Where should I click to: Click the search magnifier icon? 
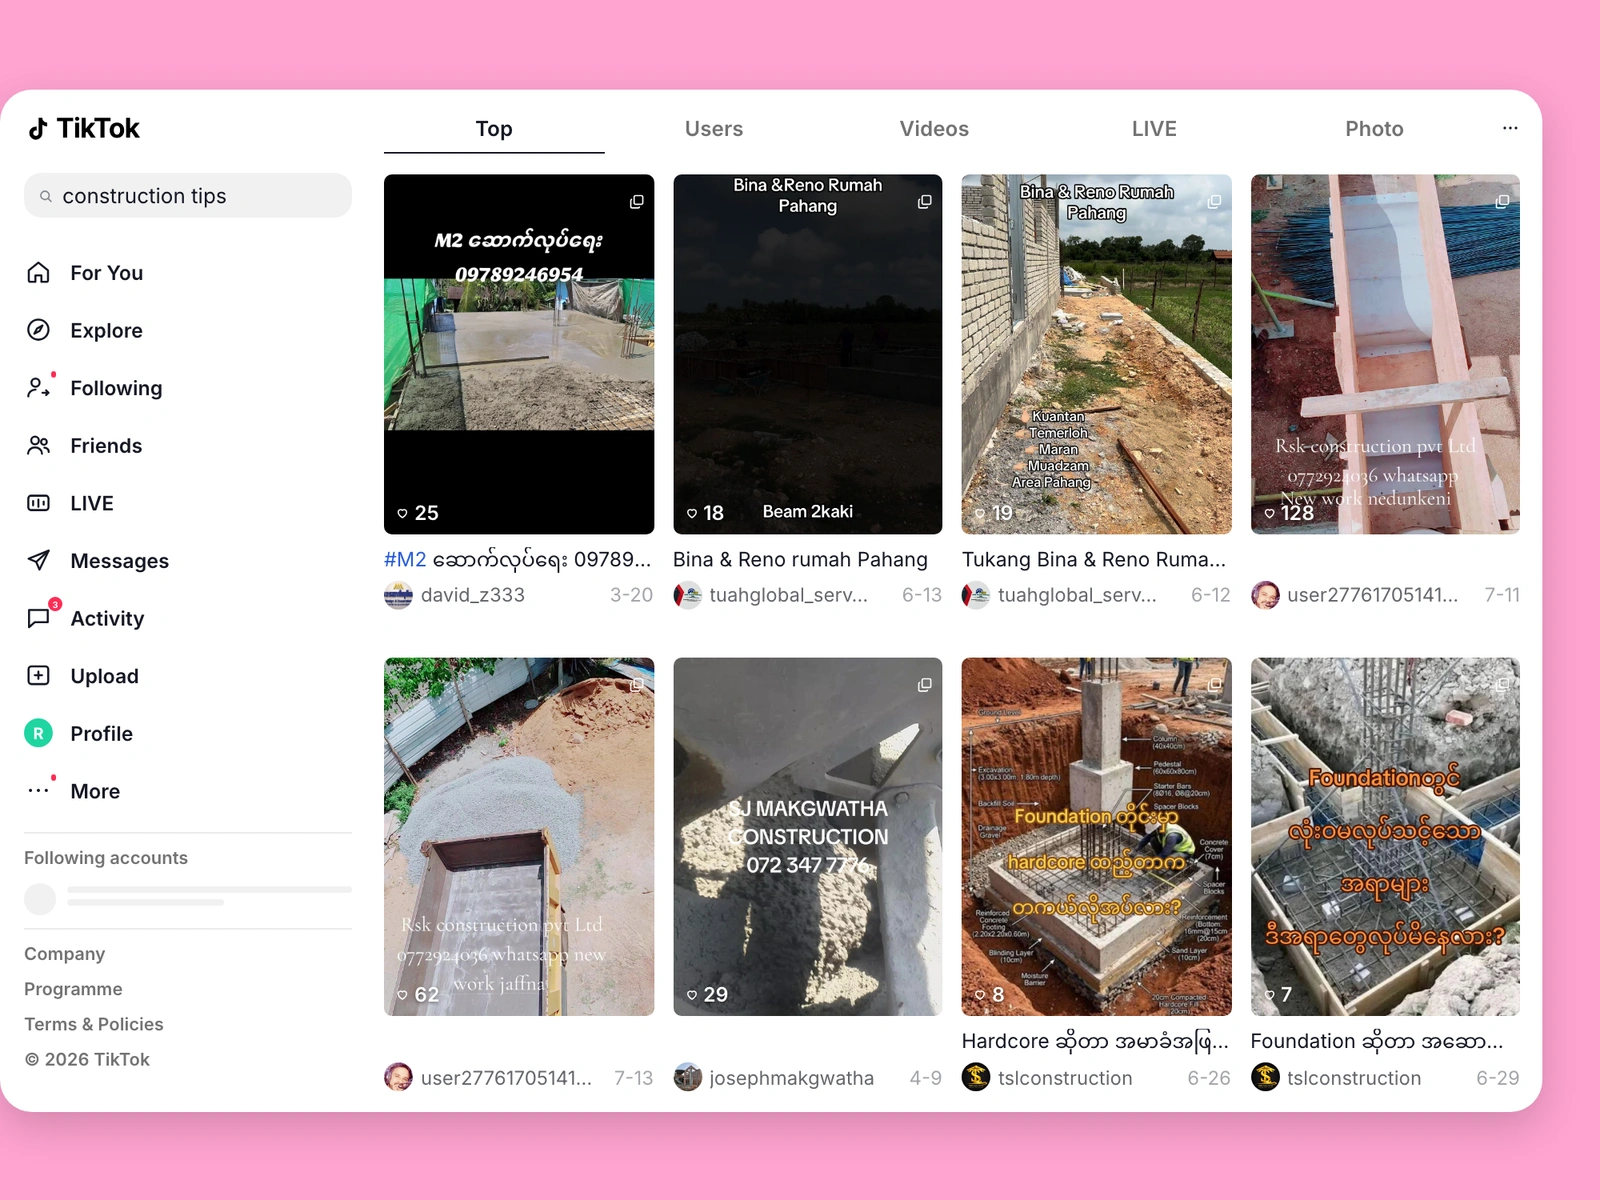click(x=46, y=196)
